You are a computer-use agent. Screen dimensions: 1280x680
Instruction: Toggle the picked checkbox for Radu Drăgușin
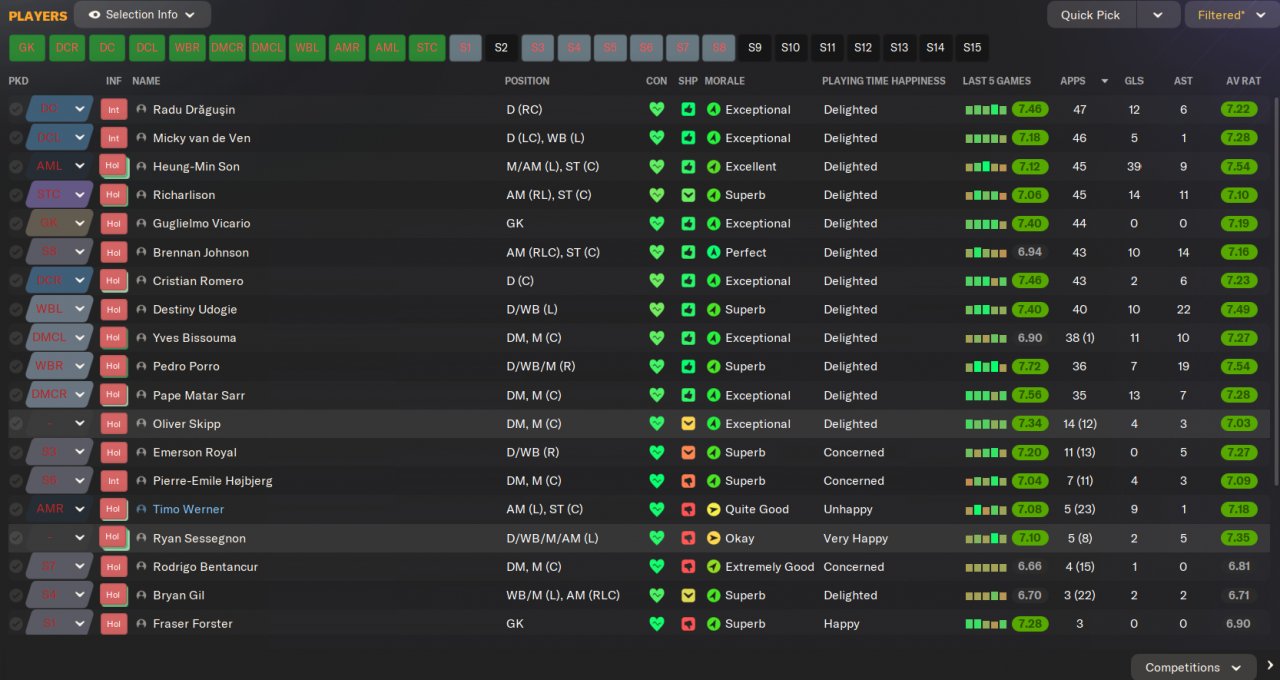tap(15, 110)
